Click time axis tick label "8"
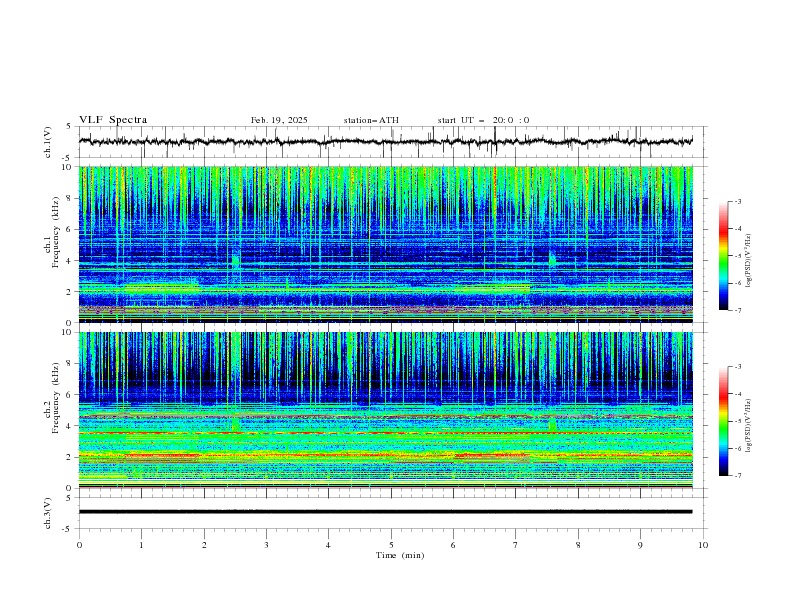This screenshot has height=612, width=792. (578, 545)
